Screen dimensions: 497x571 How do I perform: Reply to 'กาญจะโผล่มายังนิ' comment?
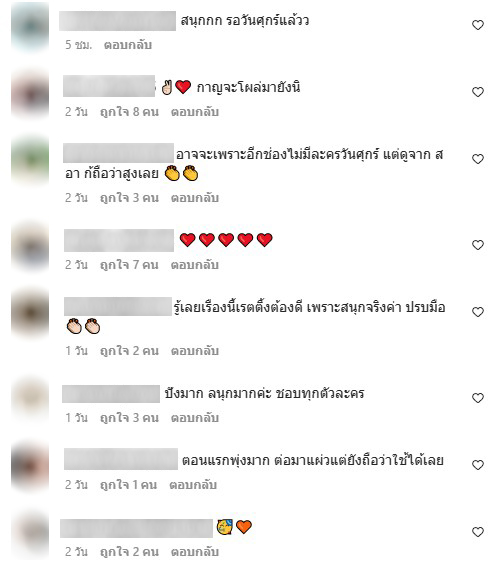195,112
